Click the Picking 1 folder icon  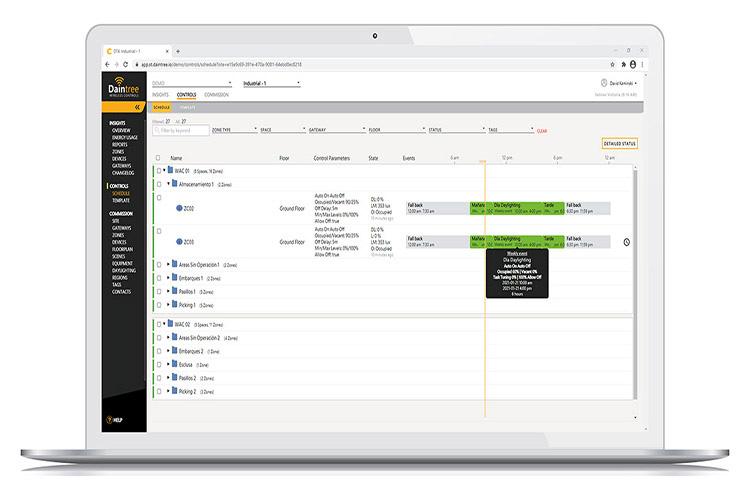(x=175, y=304)
